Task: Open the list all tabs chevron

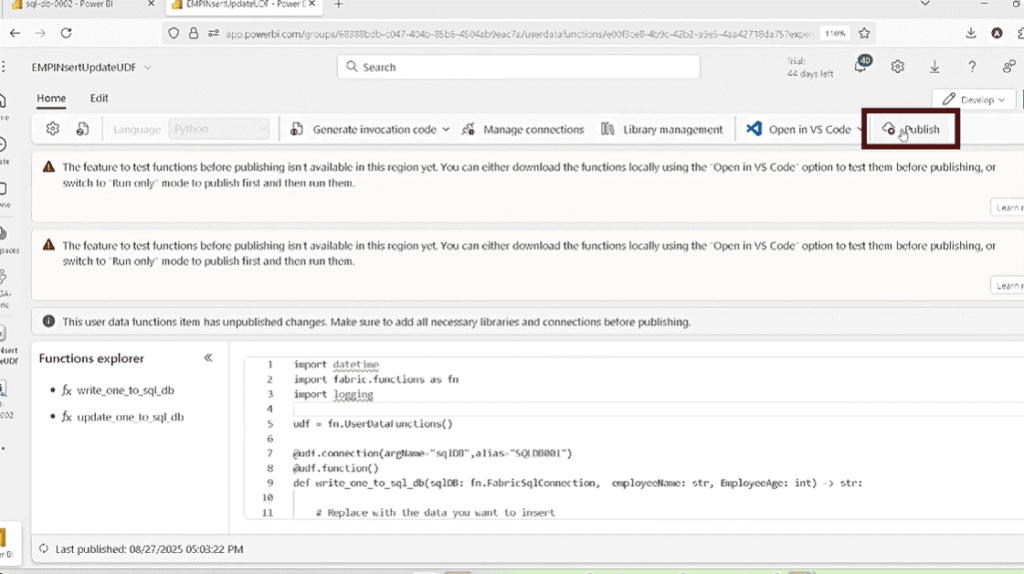Action: [x=925, y=4]
